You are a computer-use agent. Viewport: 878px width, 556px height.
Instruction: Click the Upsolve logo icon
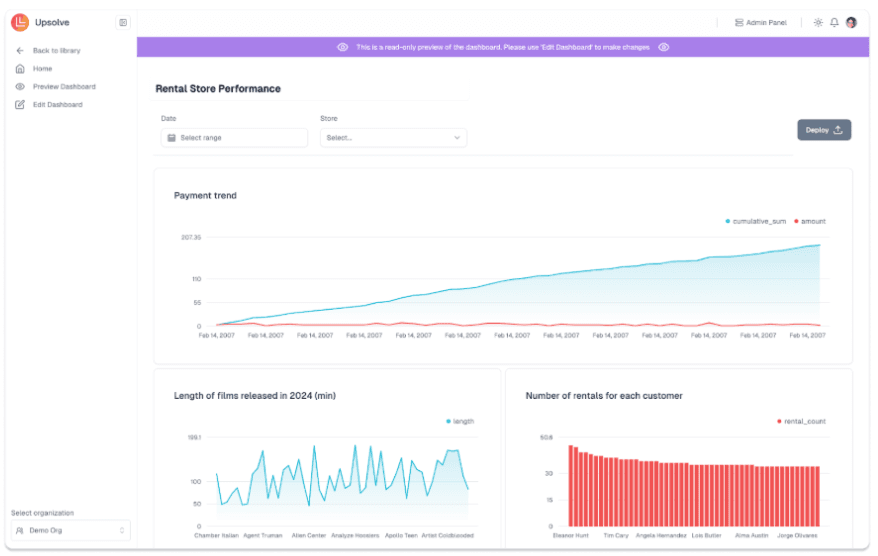pyautogui.click(x=20, y=22)
